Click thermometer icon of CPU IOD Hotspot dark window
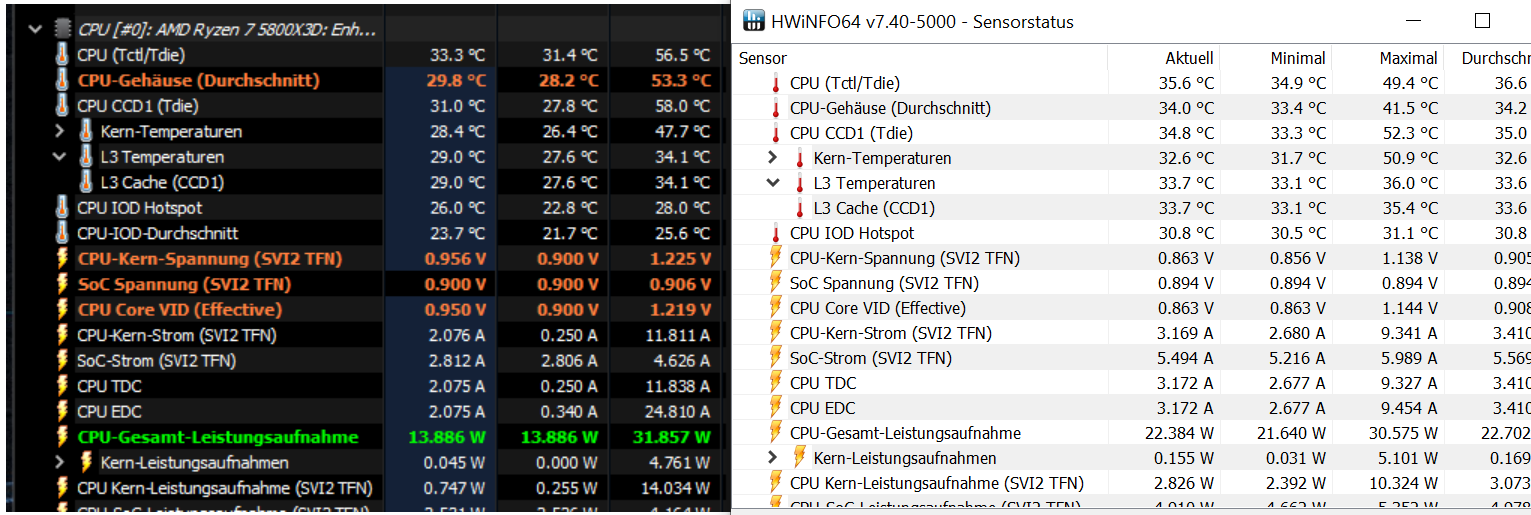The width and height of the screenshot is (1531, 515). (63, 208)
